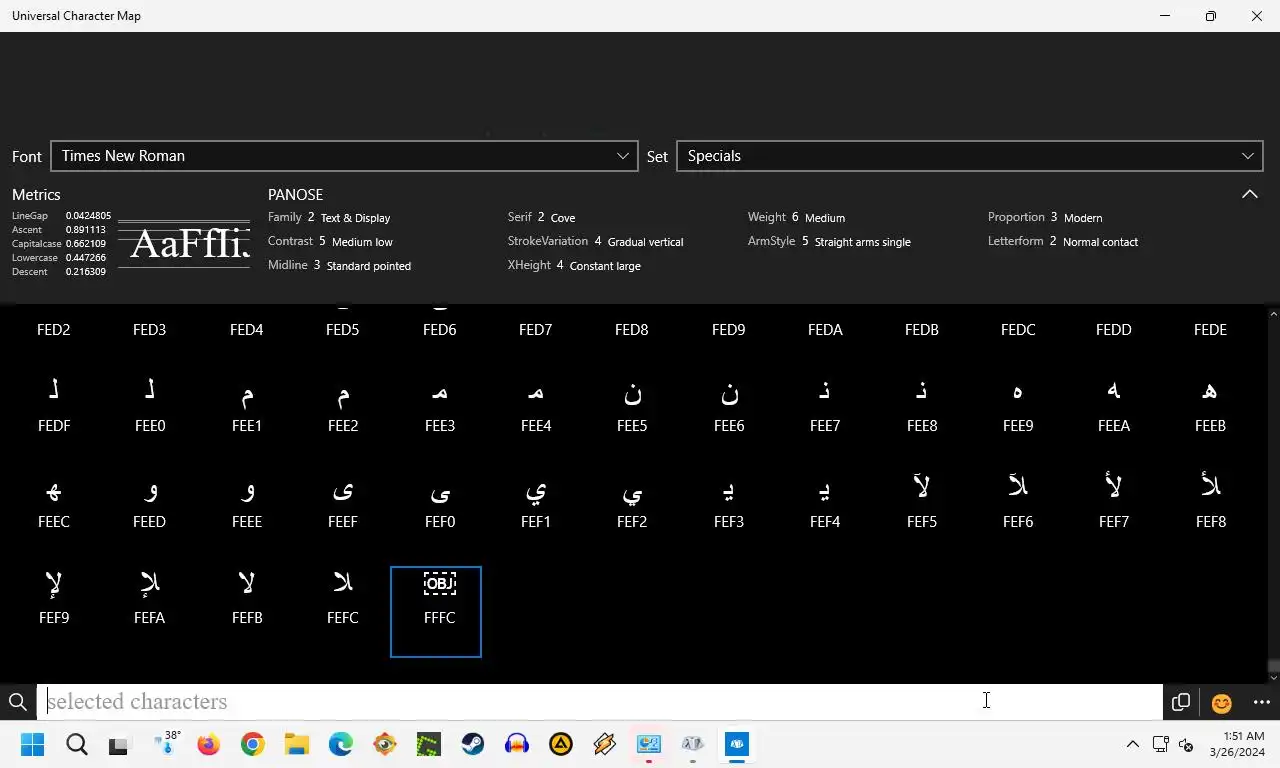1280x768 pixels.
Task: Click the copy icon next to selected characters field
Action: pyautogui.click(x=1181, y=702)
